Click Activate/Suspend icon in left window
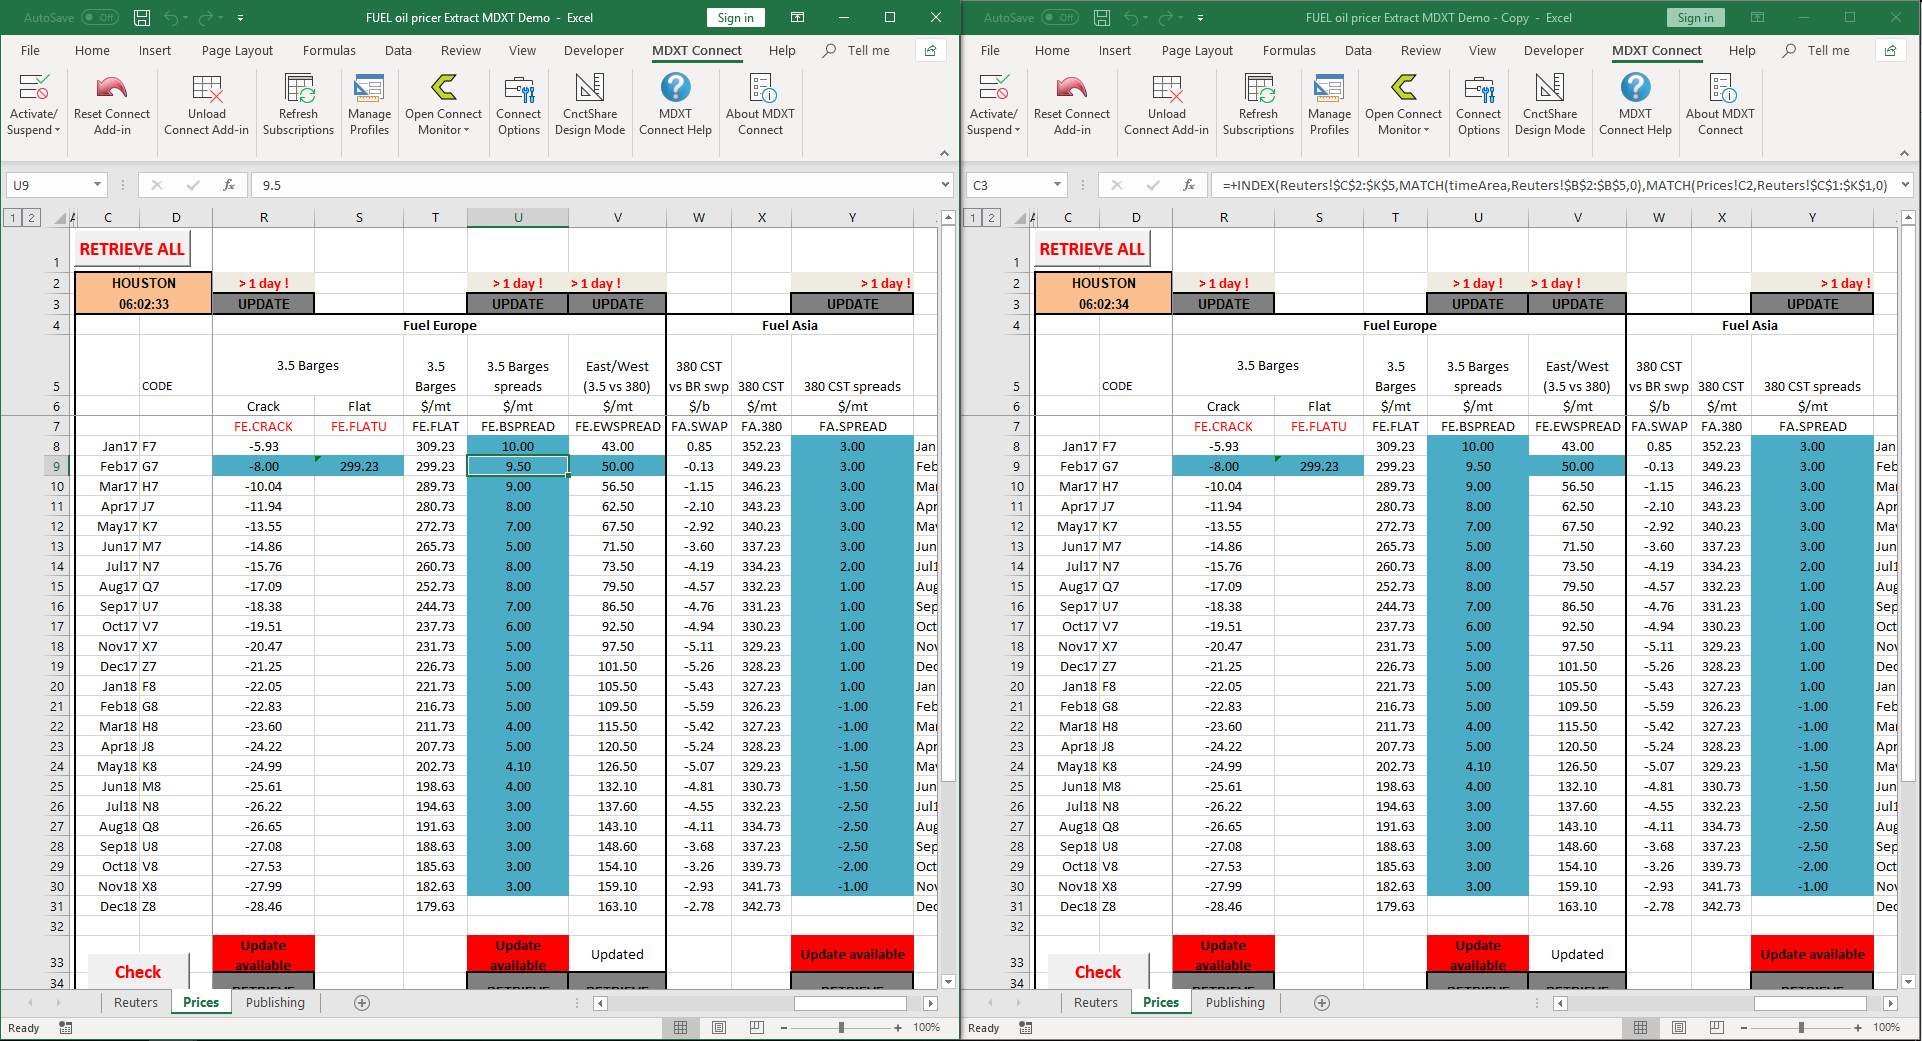The height and width of the screenshot is (1041, 1922). pos(34,104)
